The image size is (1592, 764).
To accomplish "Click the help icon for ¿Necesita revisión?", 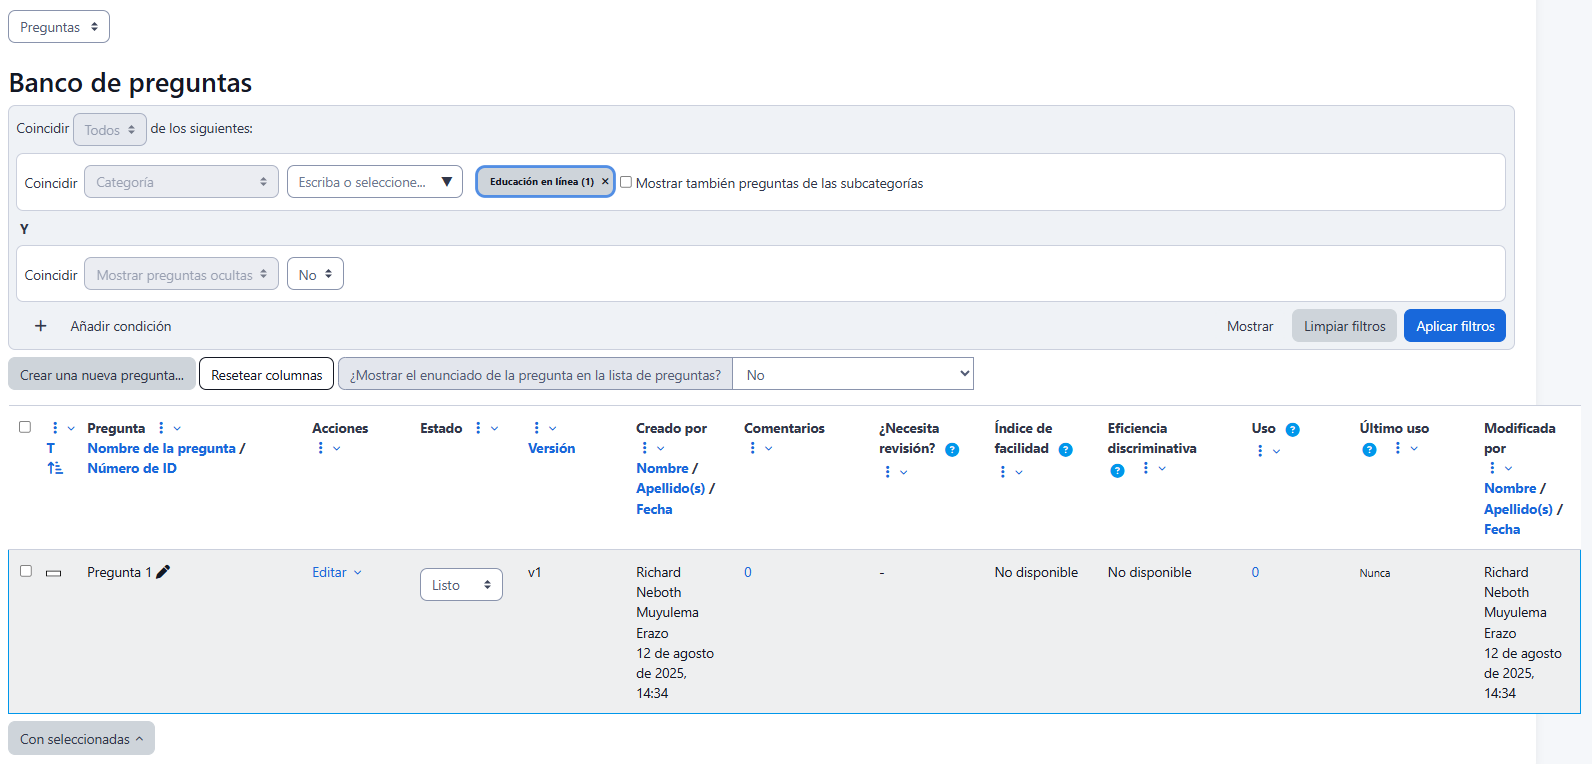I will [x=952, y=450].
